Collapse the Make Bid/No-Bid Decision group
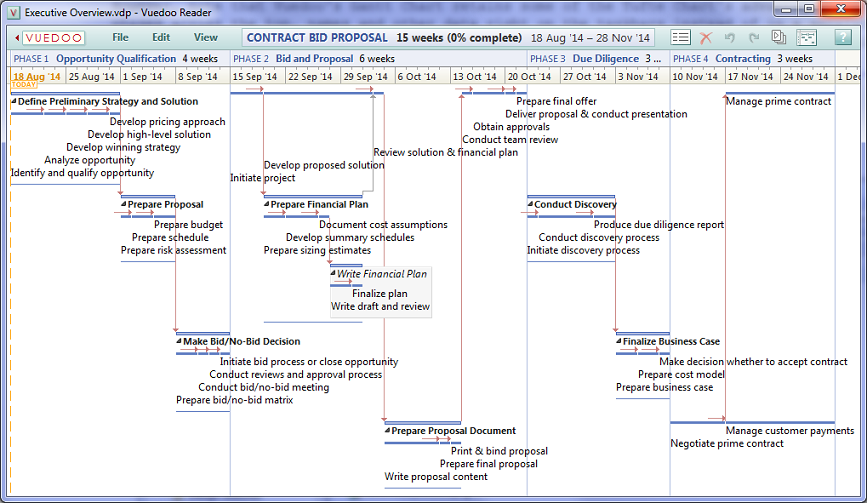867x503 pixels. (179, 342)
